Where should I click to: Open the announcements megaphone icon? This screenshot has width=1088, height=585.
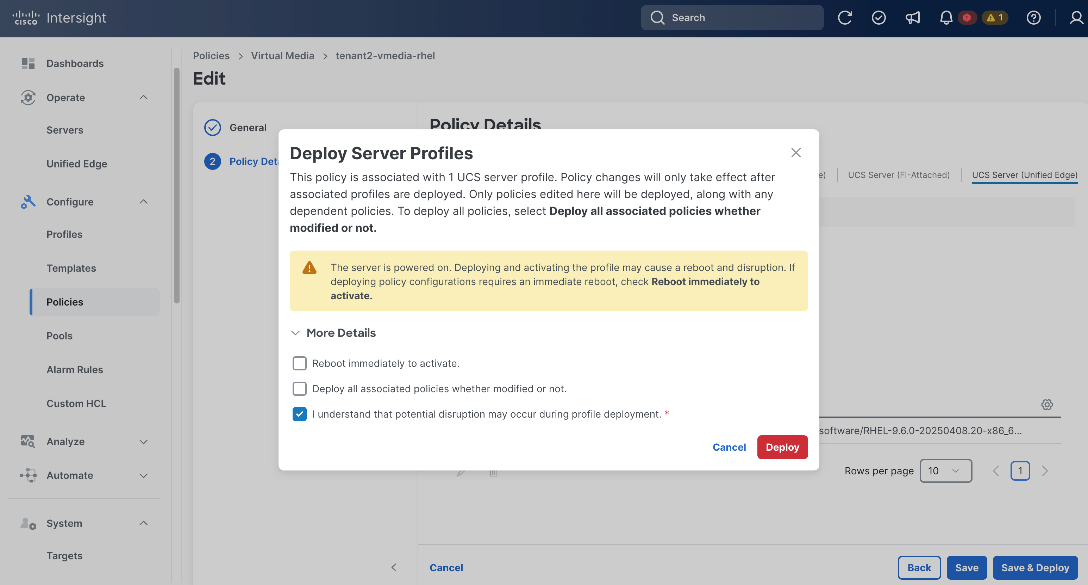(x=912, y=18)
